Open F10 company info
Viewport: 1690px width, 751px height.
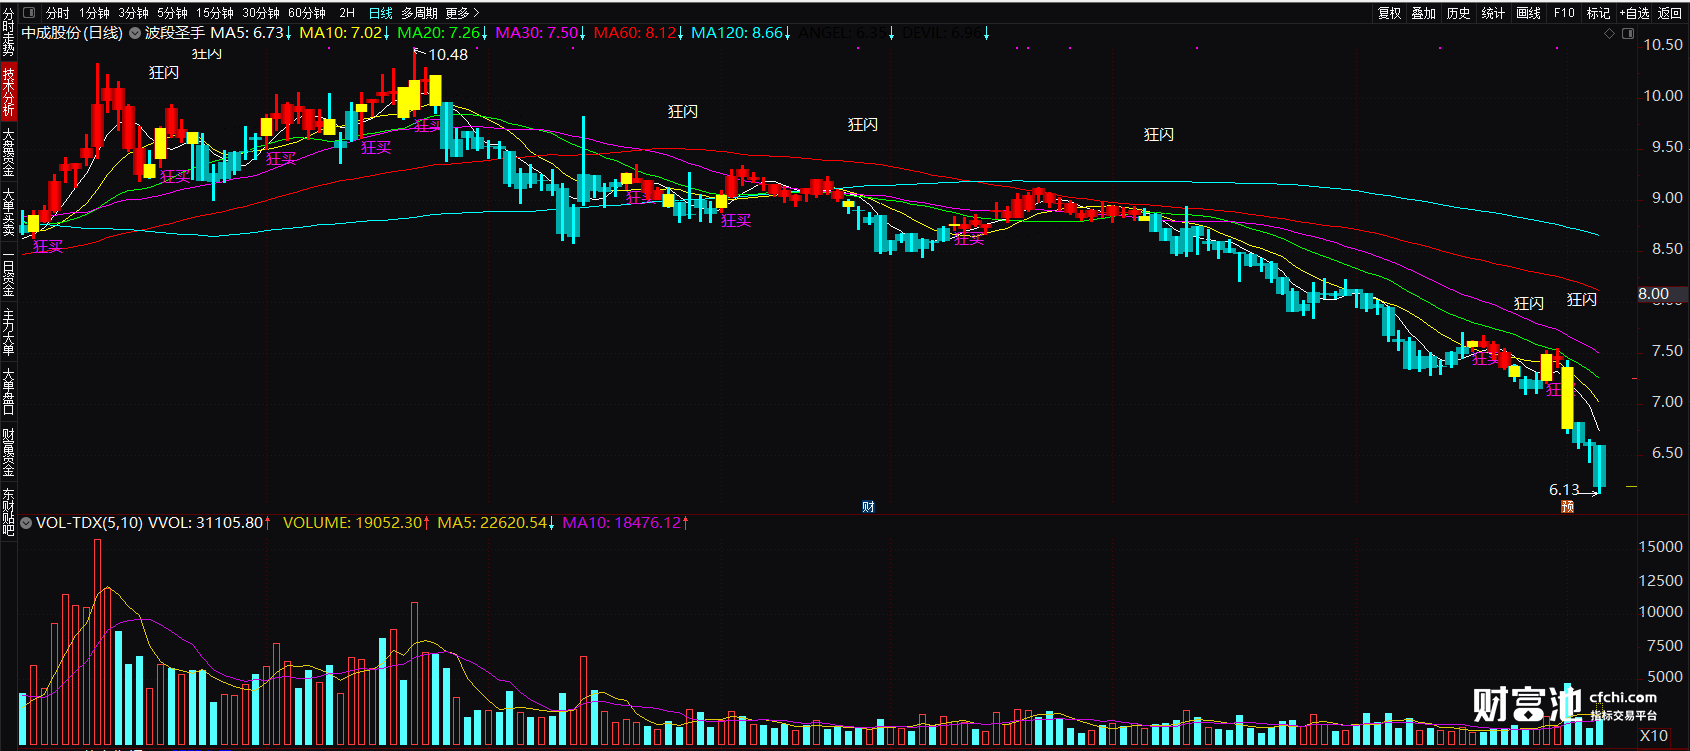1564,13
